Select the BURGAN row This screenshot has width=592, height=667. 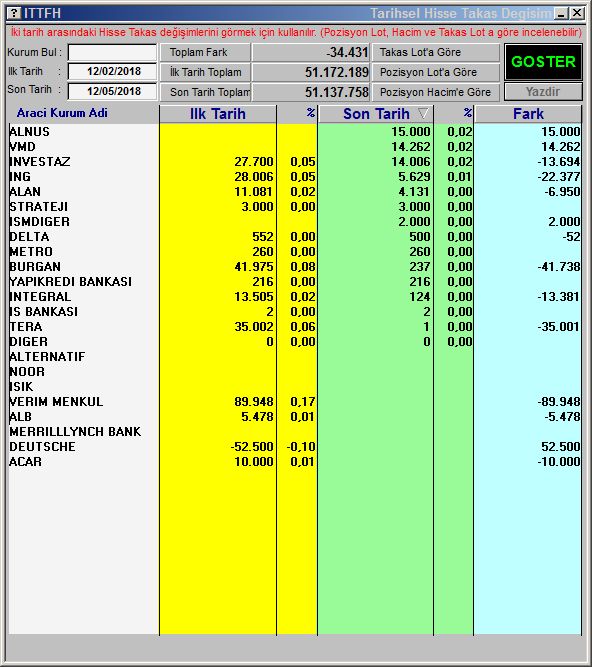[295, 267]
